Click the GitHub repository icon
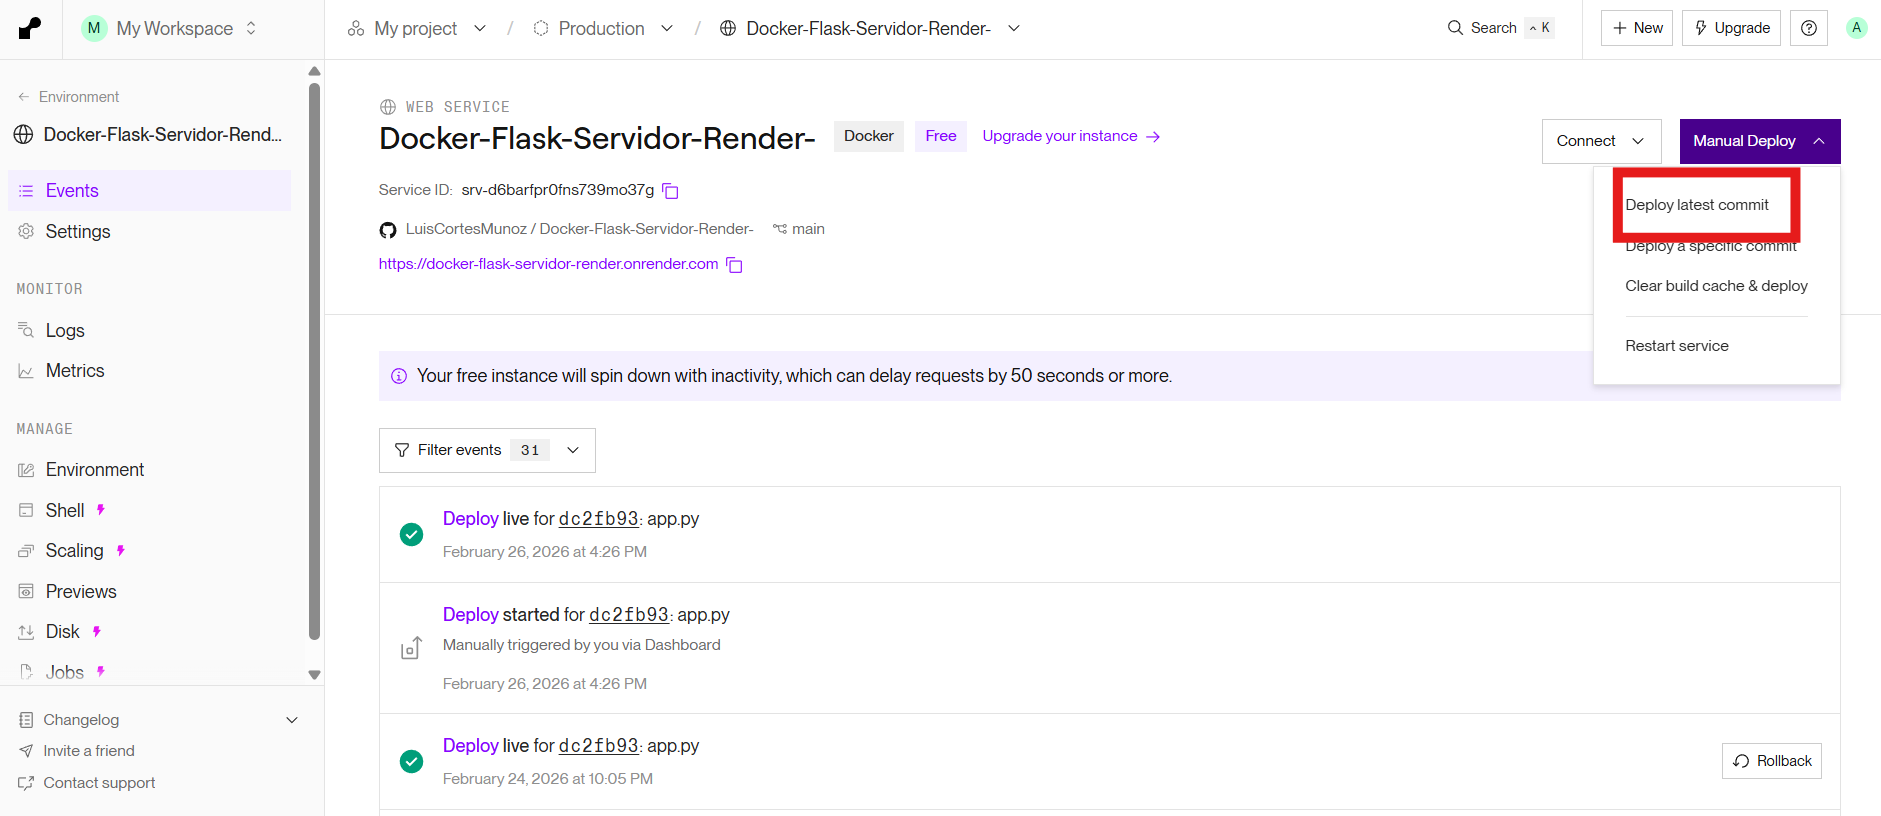This screenshot has height=816, width=1881. (x=388, y=230)
